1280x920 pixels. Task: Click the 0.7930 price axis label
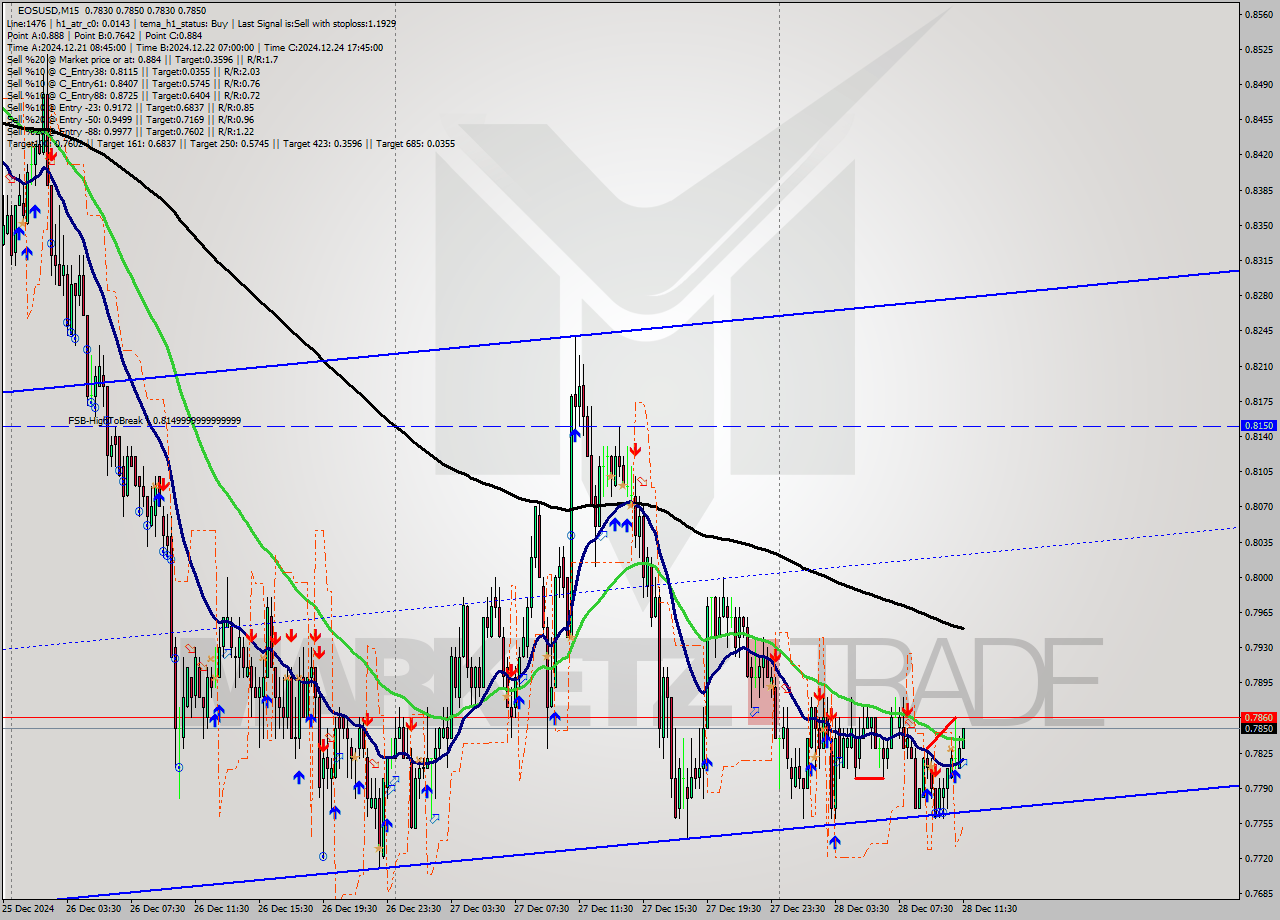pyautogui.click(x=1259, y=647)
